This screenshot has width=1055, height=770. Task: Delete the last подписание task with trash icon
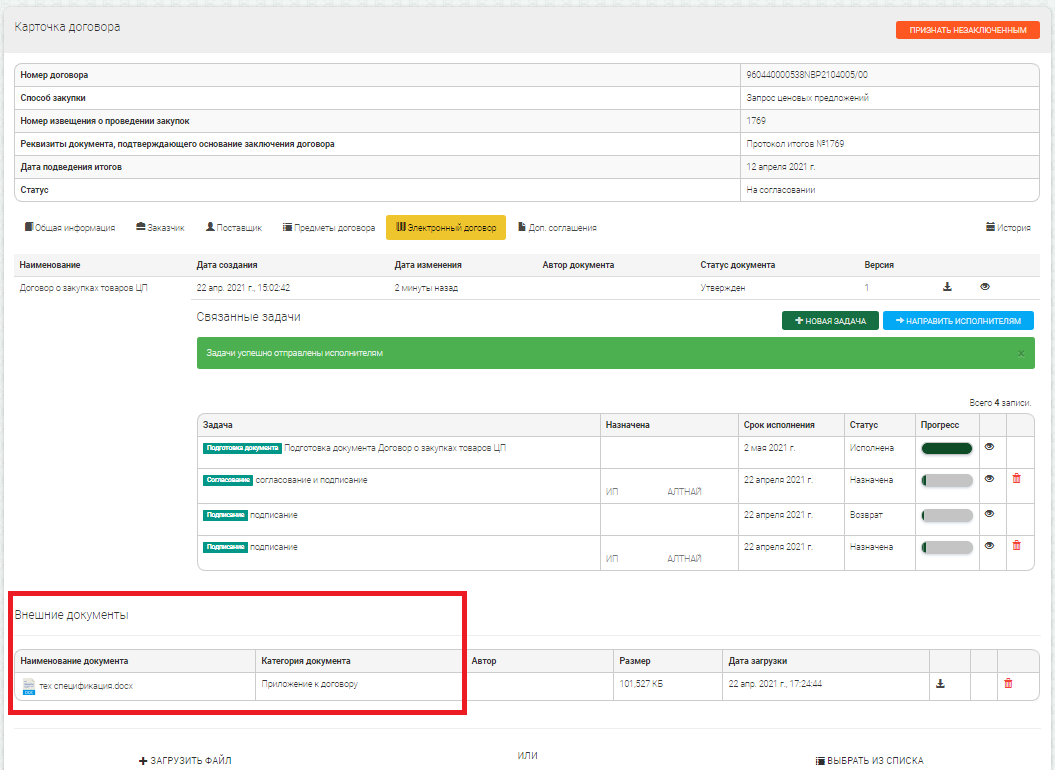1016,545
